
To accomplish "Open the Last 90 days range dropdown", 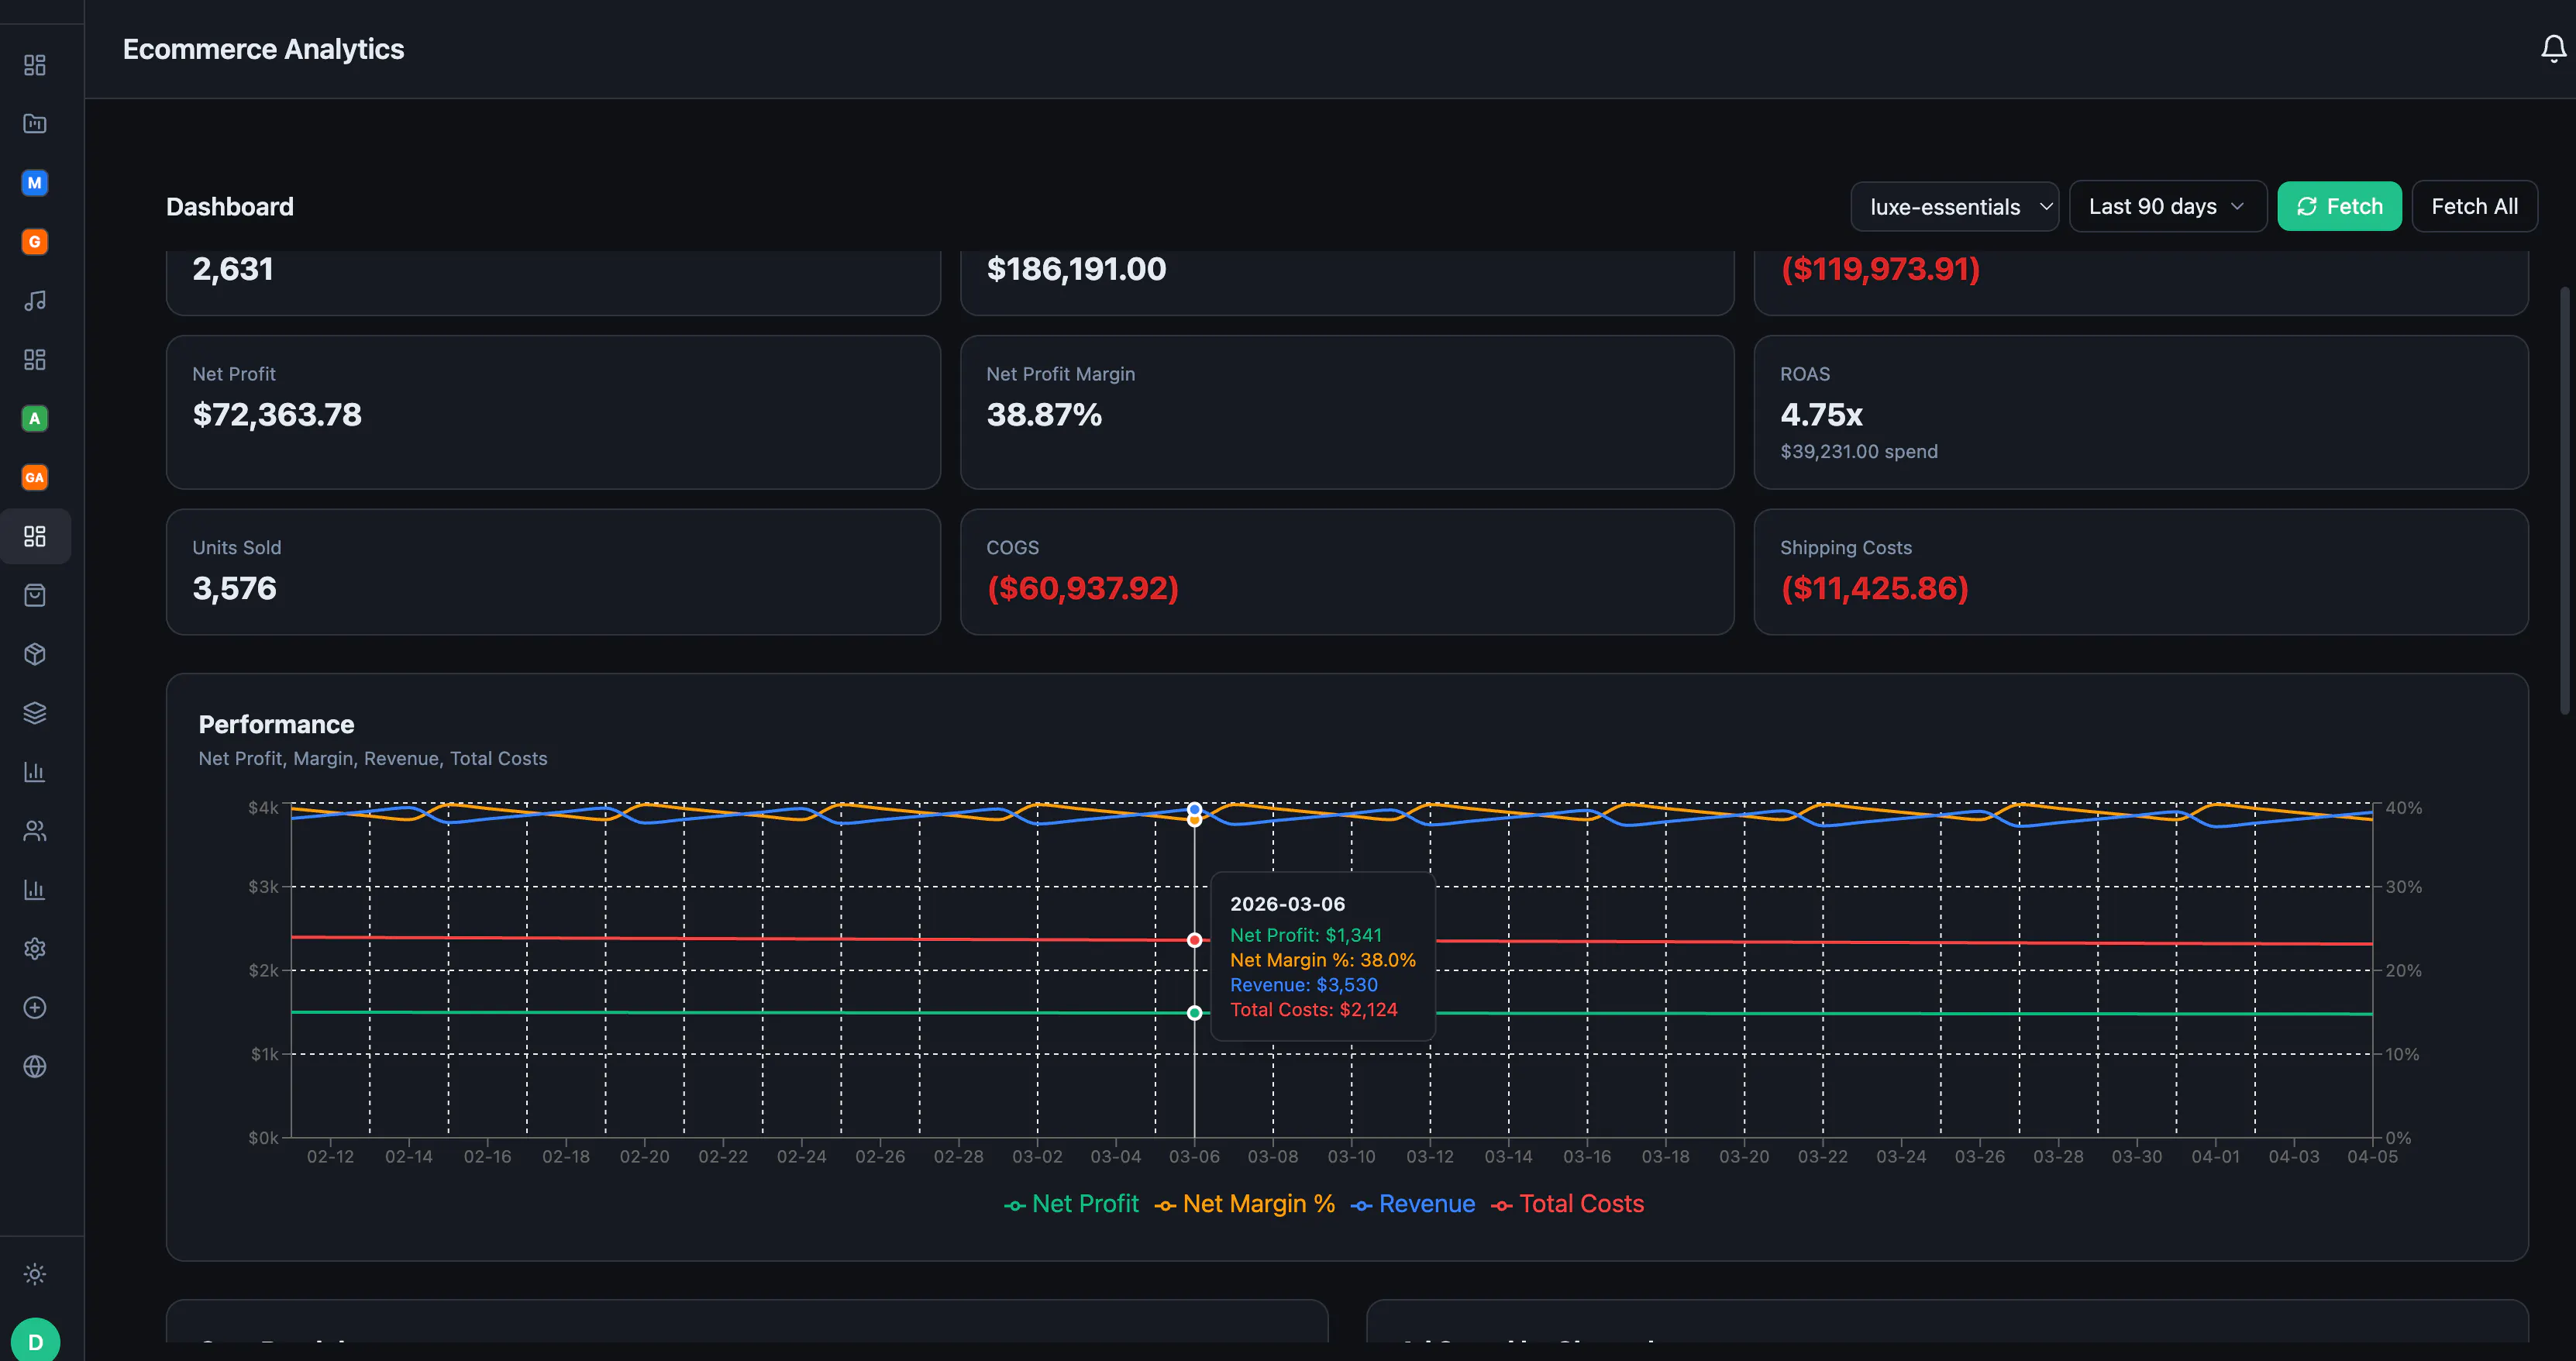I will pyautogui.click(x=2167, y=207).
